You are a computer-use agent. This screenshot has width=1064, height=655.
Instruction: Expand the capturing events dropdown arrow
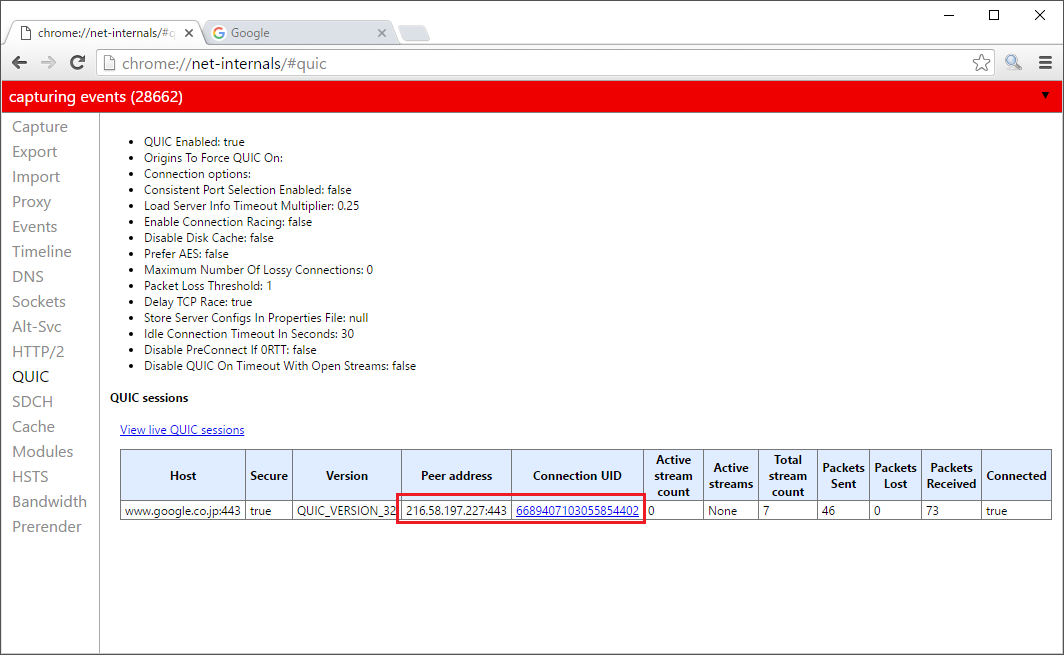tap(1045, 95)
